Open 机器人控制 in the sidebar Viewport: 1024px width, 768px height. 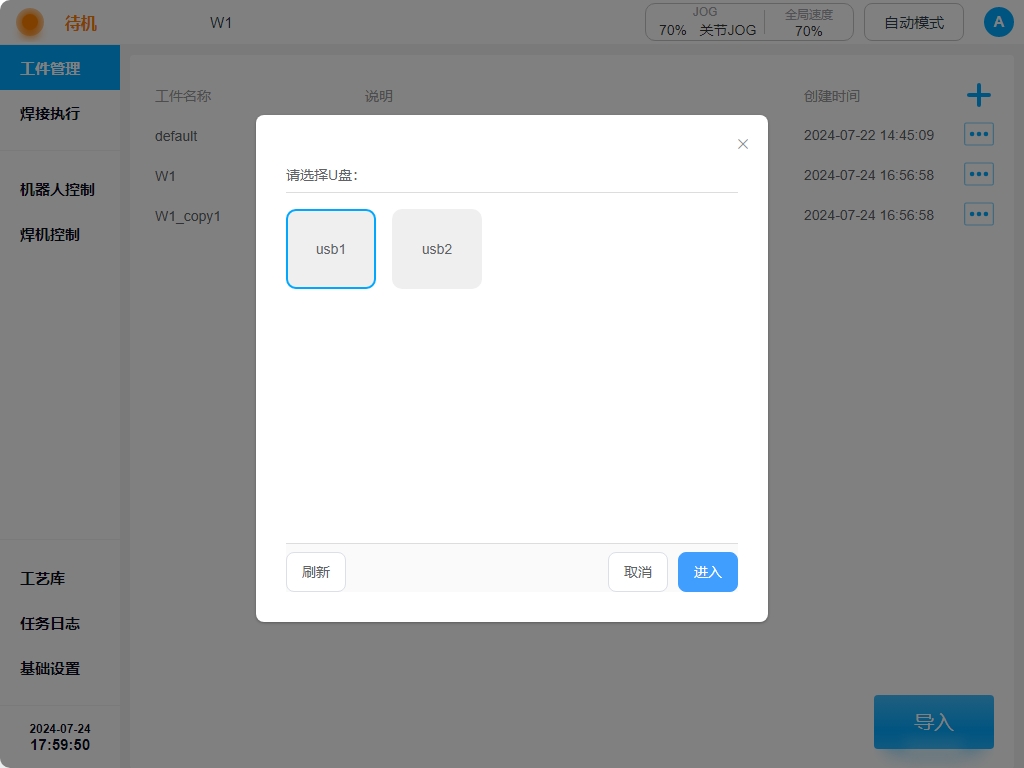pos(57,189)
